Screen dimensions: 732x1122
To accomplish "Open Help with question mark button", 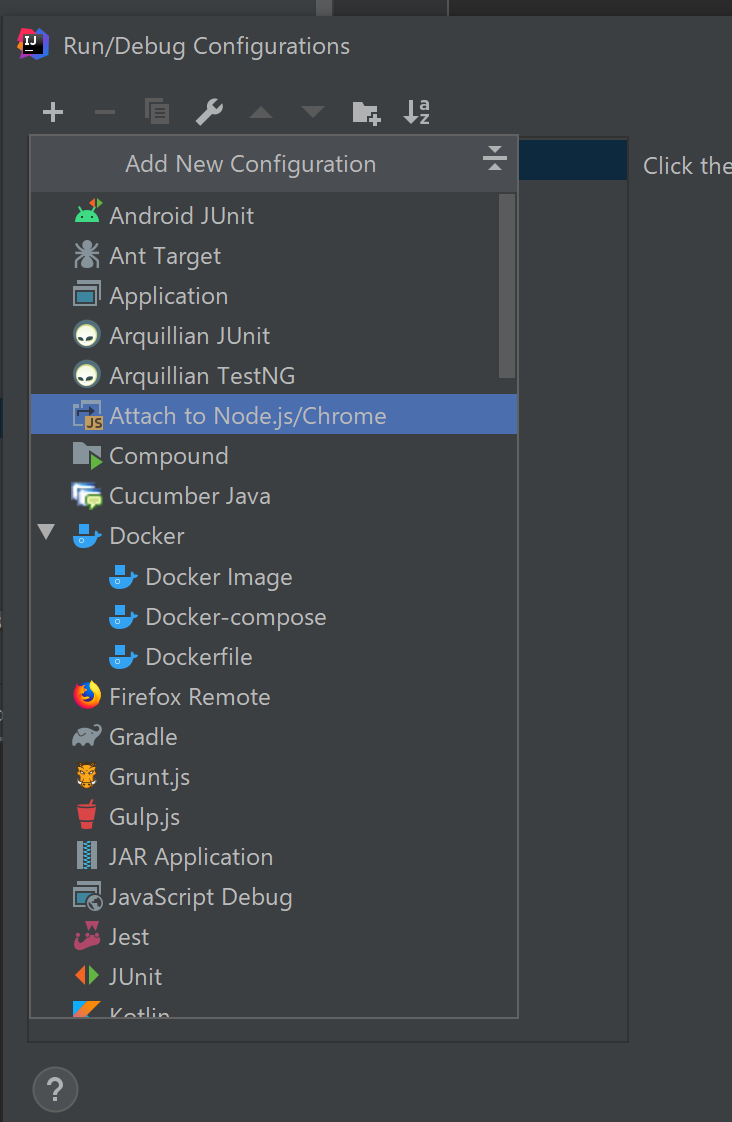I will click(55, 1089).
